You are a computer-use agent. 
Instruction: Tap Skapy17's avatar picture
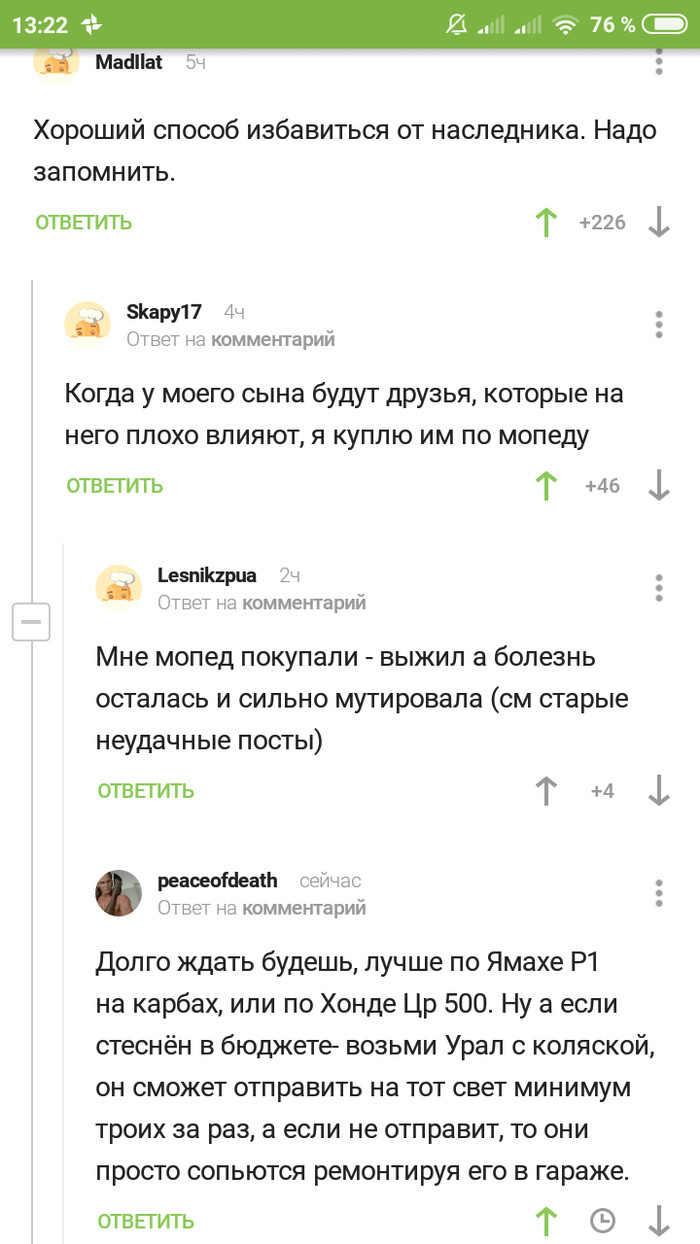[x=87, y=324]
